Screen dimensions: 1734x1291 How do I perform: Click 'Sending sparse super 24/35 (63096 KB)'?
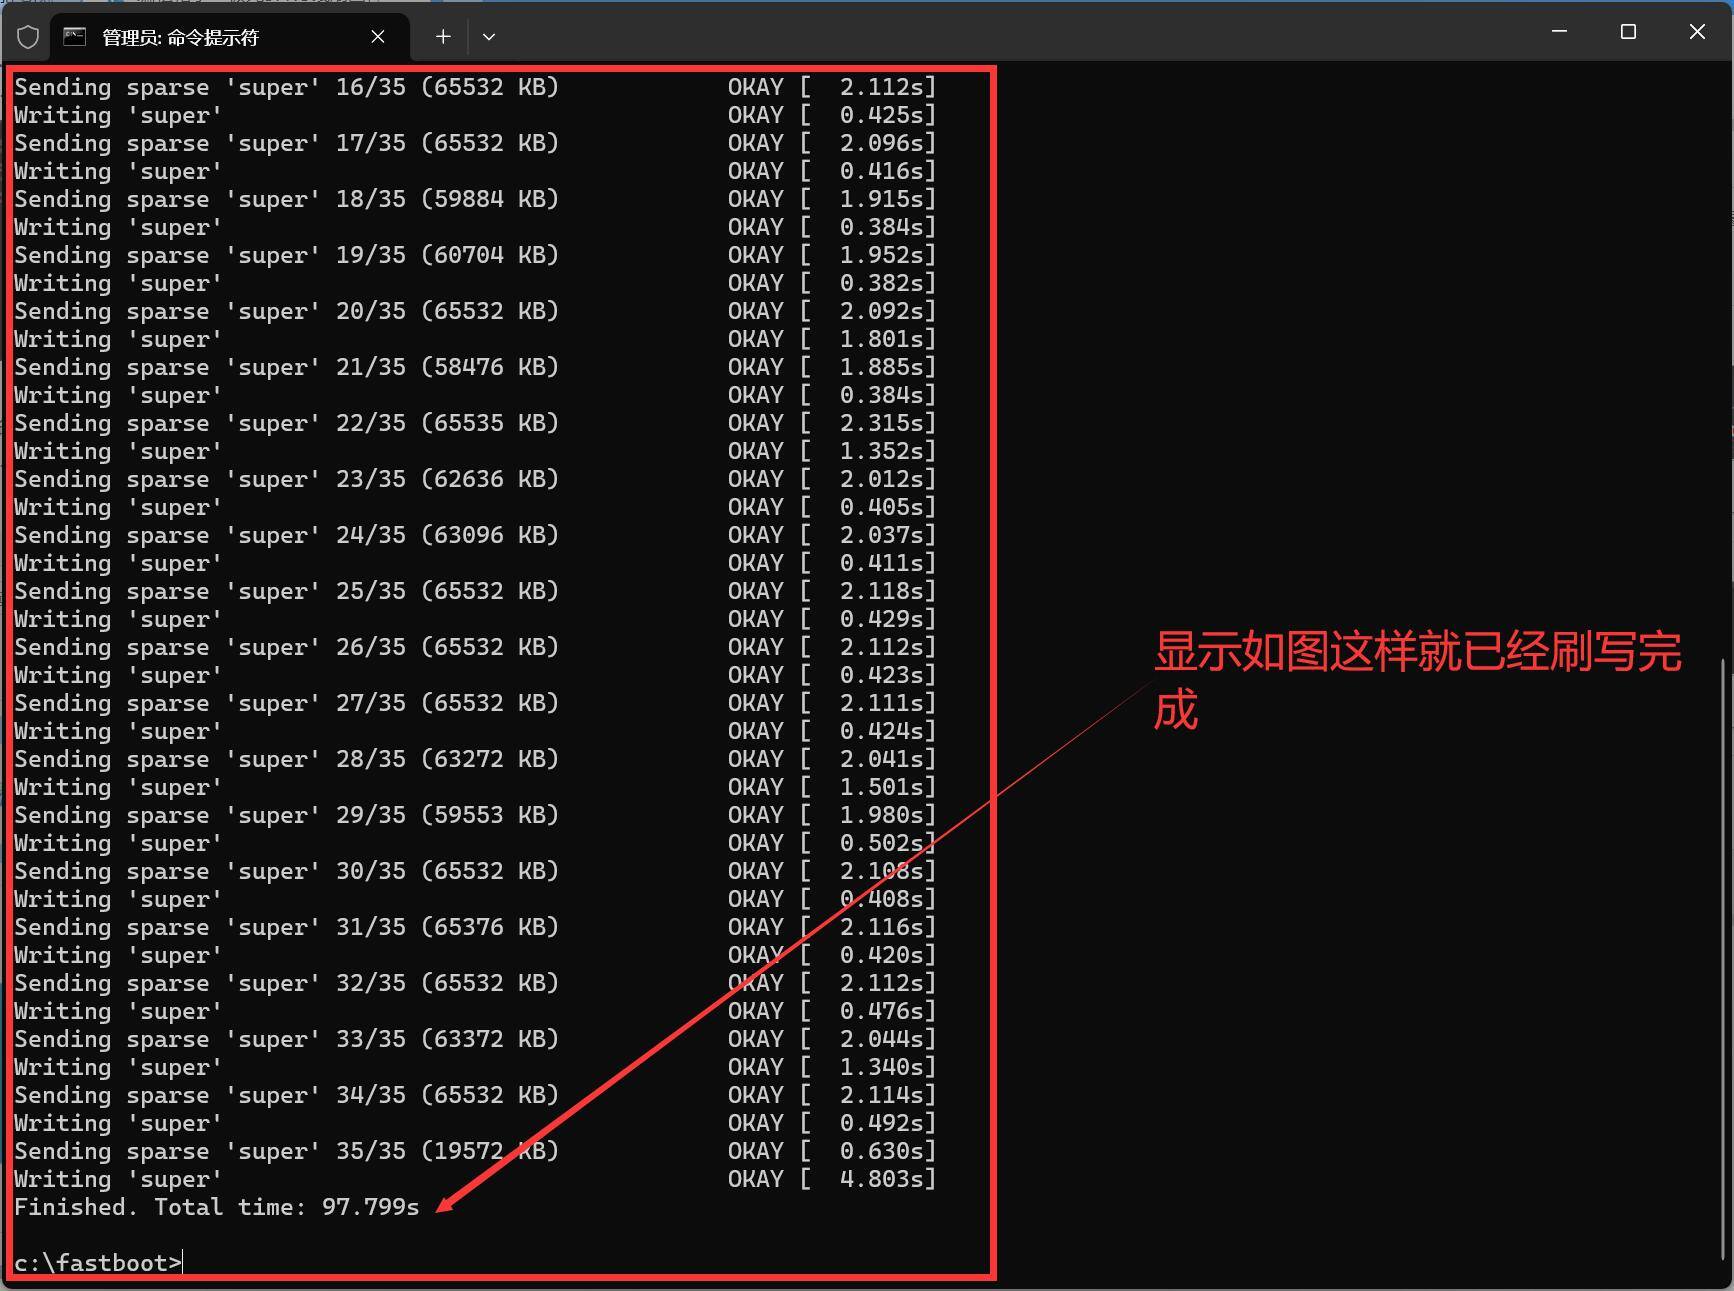pos(286,535)
